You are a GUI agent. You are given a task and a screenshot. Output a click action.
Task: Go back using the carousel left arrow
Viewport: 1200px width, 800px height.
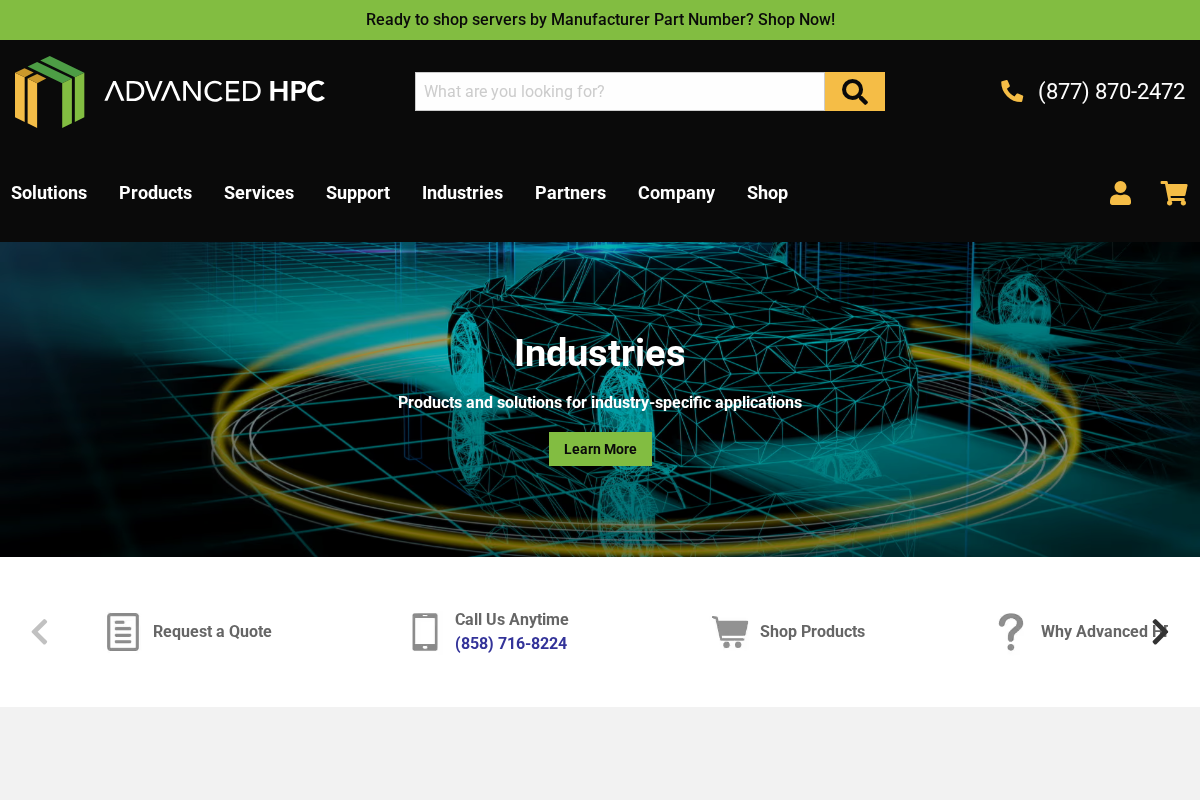39,631
